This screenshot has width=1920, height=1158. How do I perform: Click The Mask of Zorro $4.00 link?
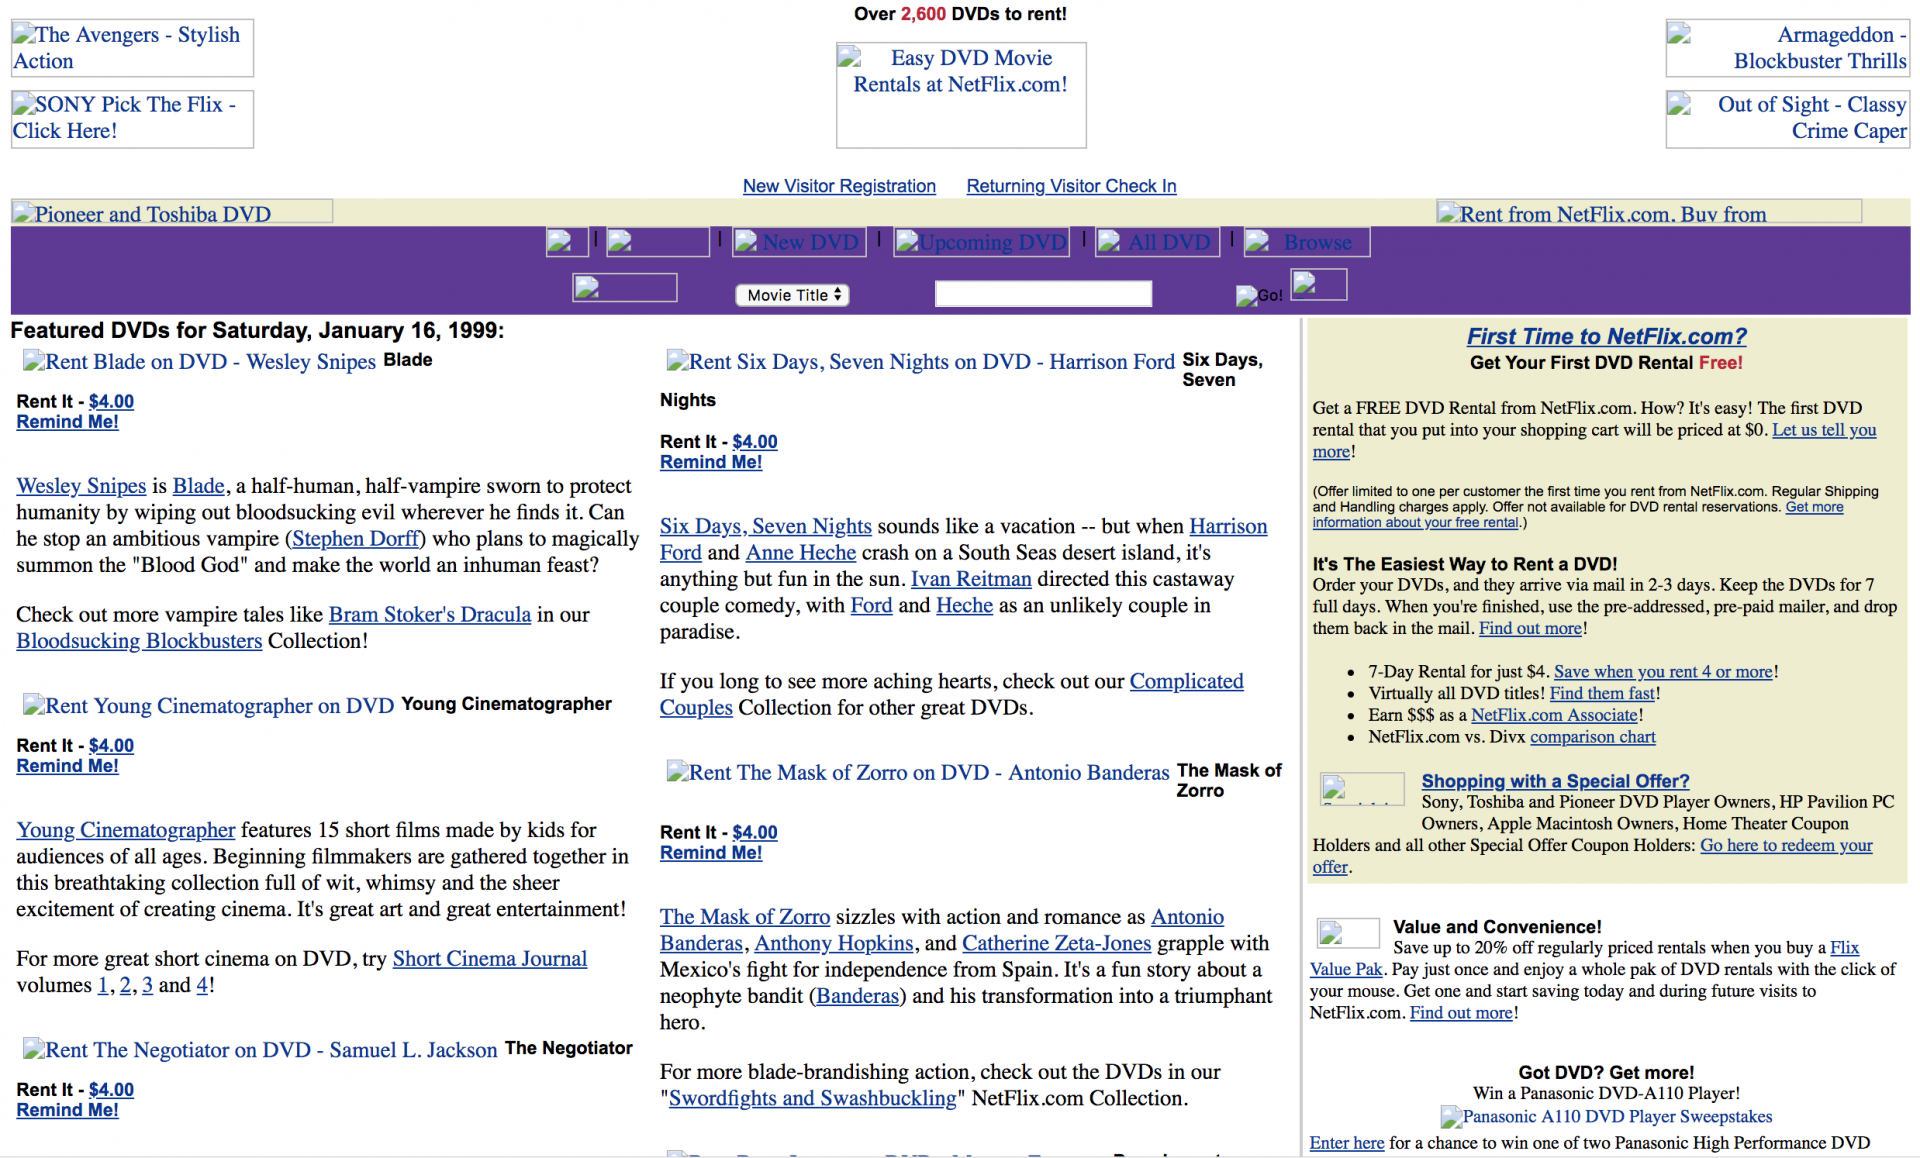[755, 833]
